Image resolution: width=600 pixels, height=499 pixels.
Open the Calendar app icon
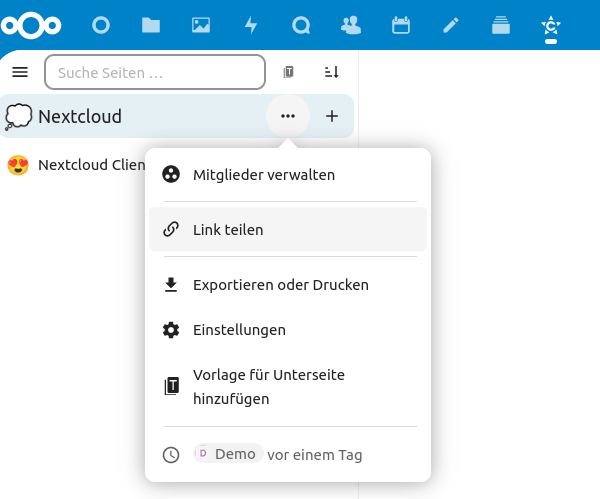tap(401, 26)
